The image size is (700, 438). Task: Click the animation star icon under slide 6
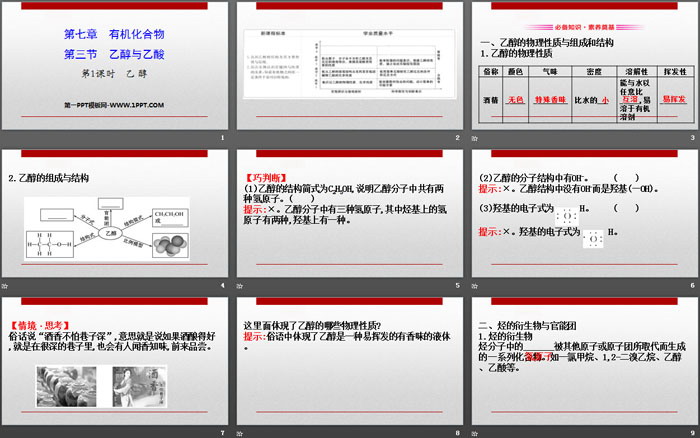point(475,286)
